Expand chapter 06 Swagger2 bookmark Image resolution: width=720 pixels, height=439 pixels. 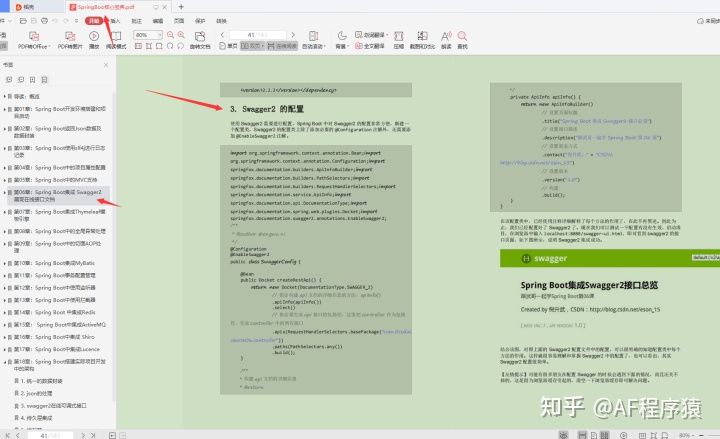tap(4, 192)
